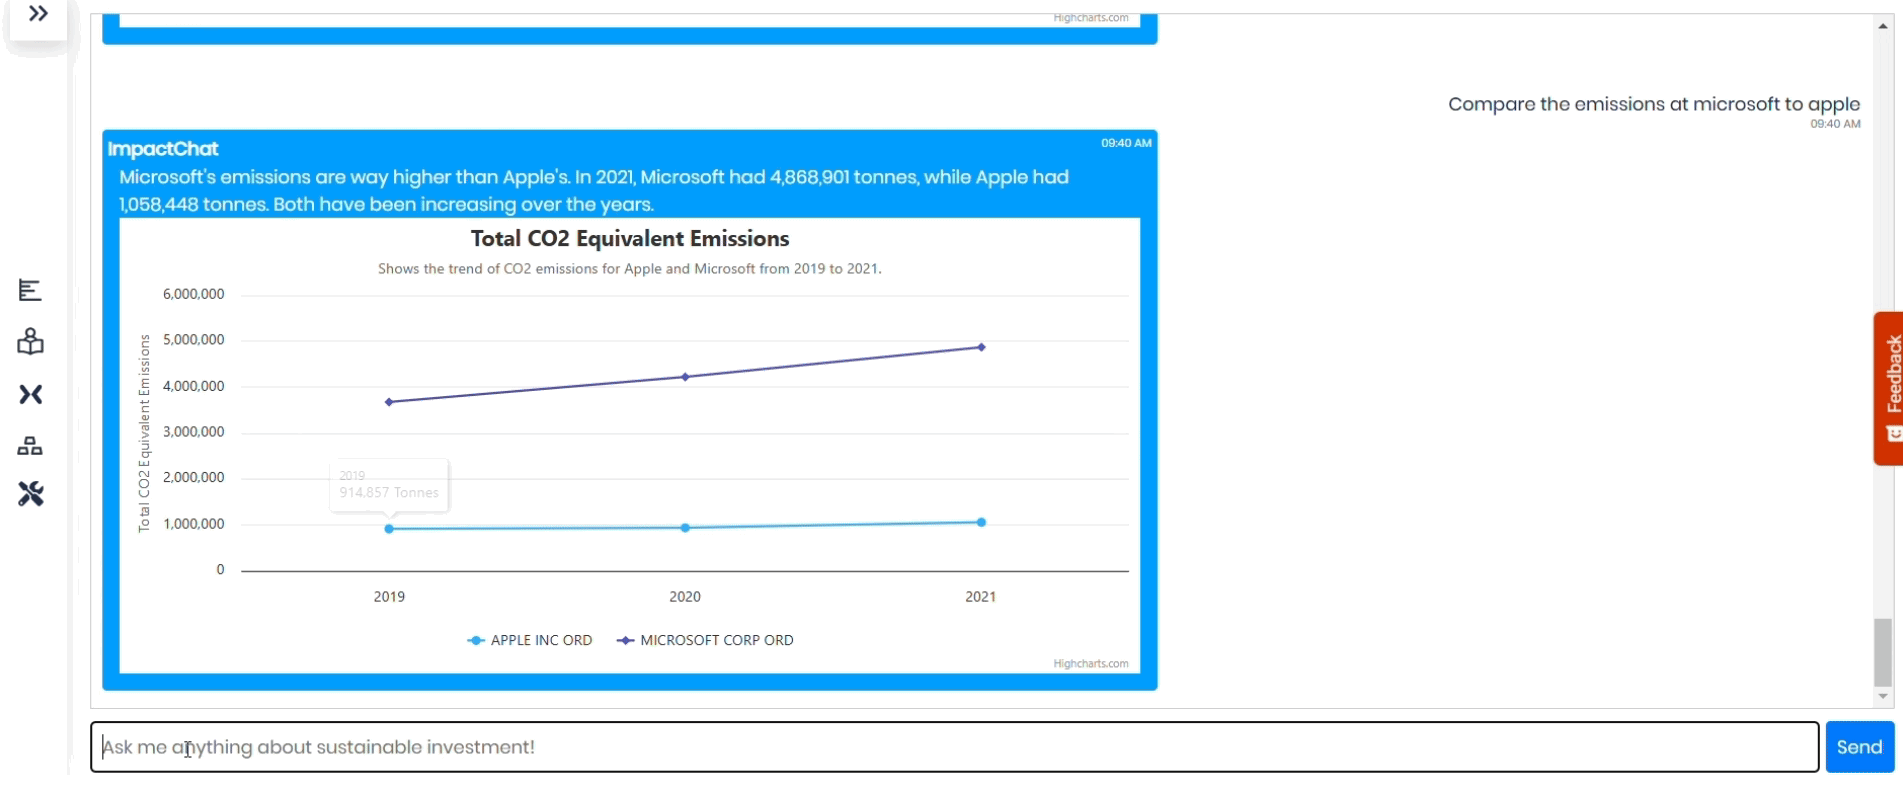Viewport: 1903px width, 787px height.
Task: Click Microsoft's 2019 data point
Action: (x=389, y=402)
